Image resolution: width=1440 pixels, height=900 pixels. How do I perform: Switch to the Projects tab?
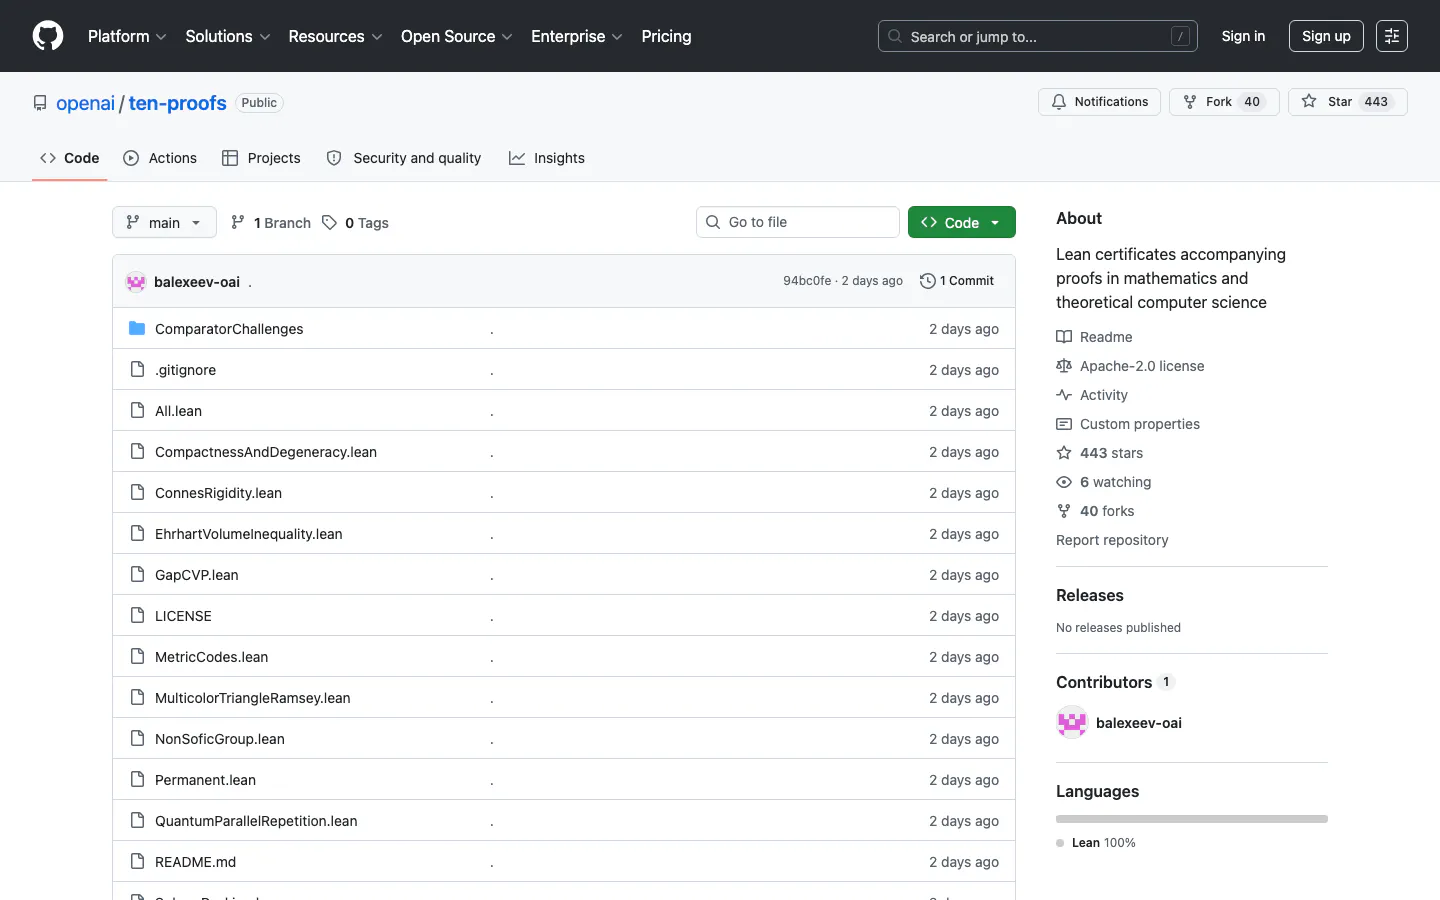point(261,158)
